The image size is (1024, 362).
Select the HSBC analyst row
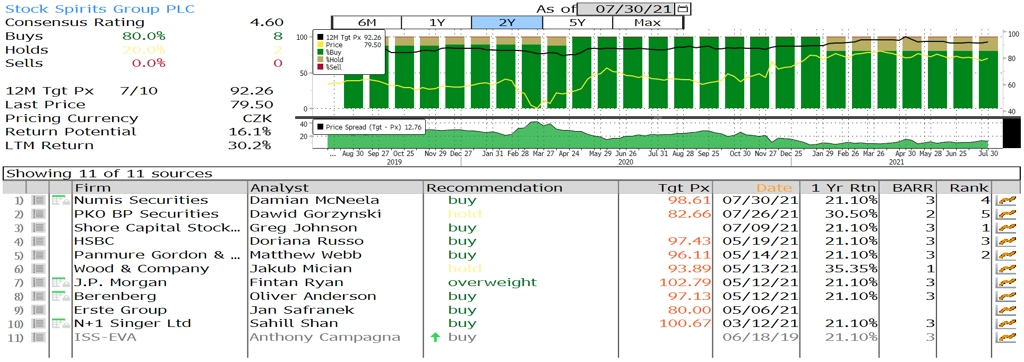point(509,241)
